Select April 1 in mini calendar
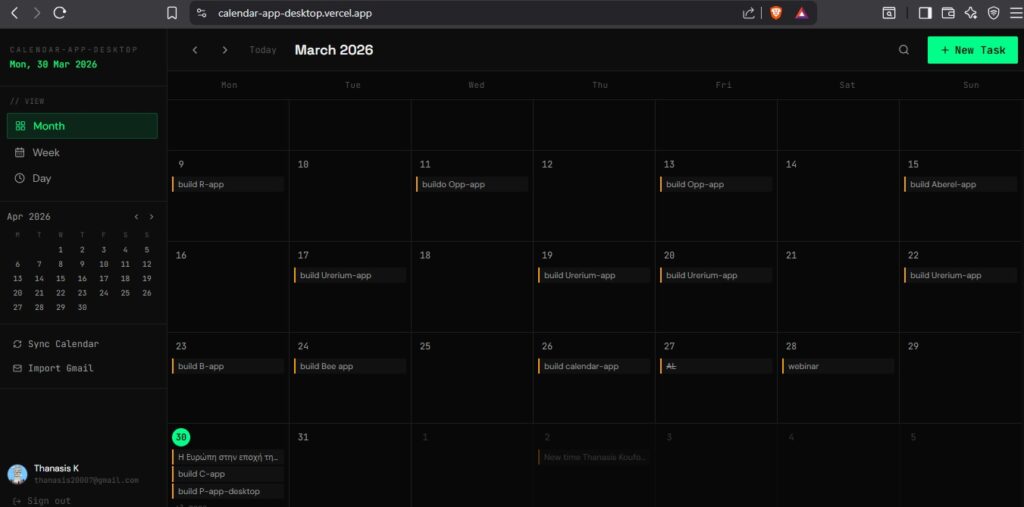The image size is (1024, 507). click(x=60, y=250)
